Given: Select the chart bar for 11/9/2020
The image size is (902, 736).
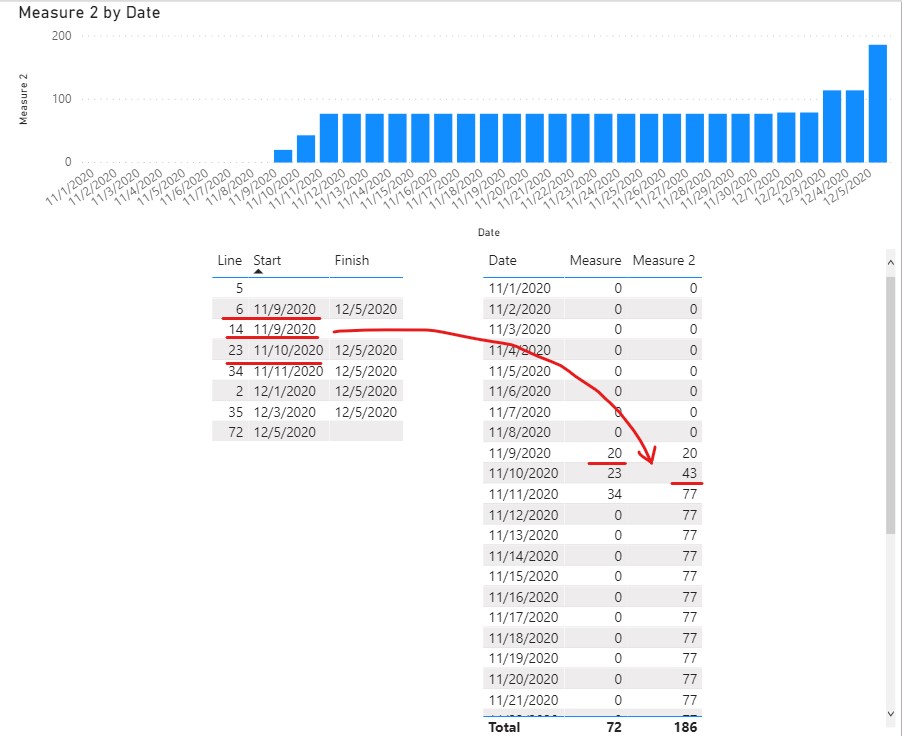Looking at the screenshot, I should 282,155.
